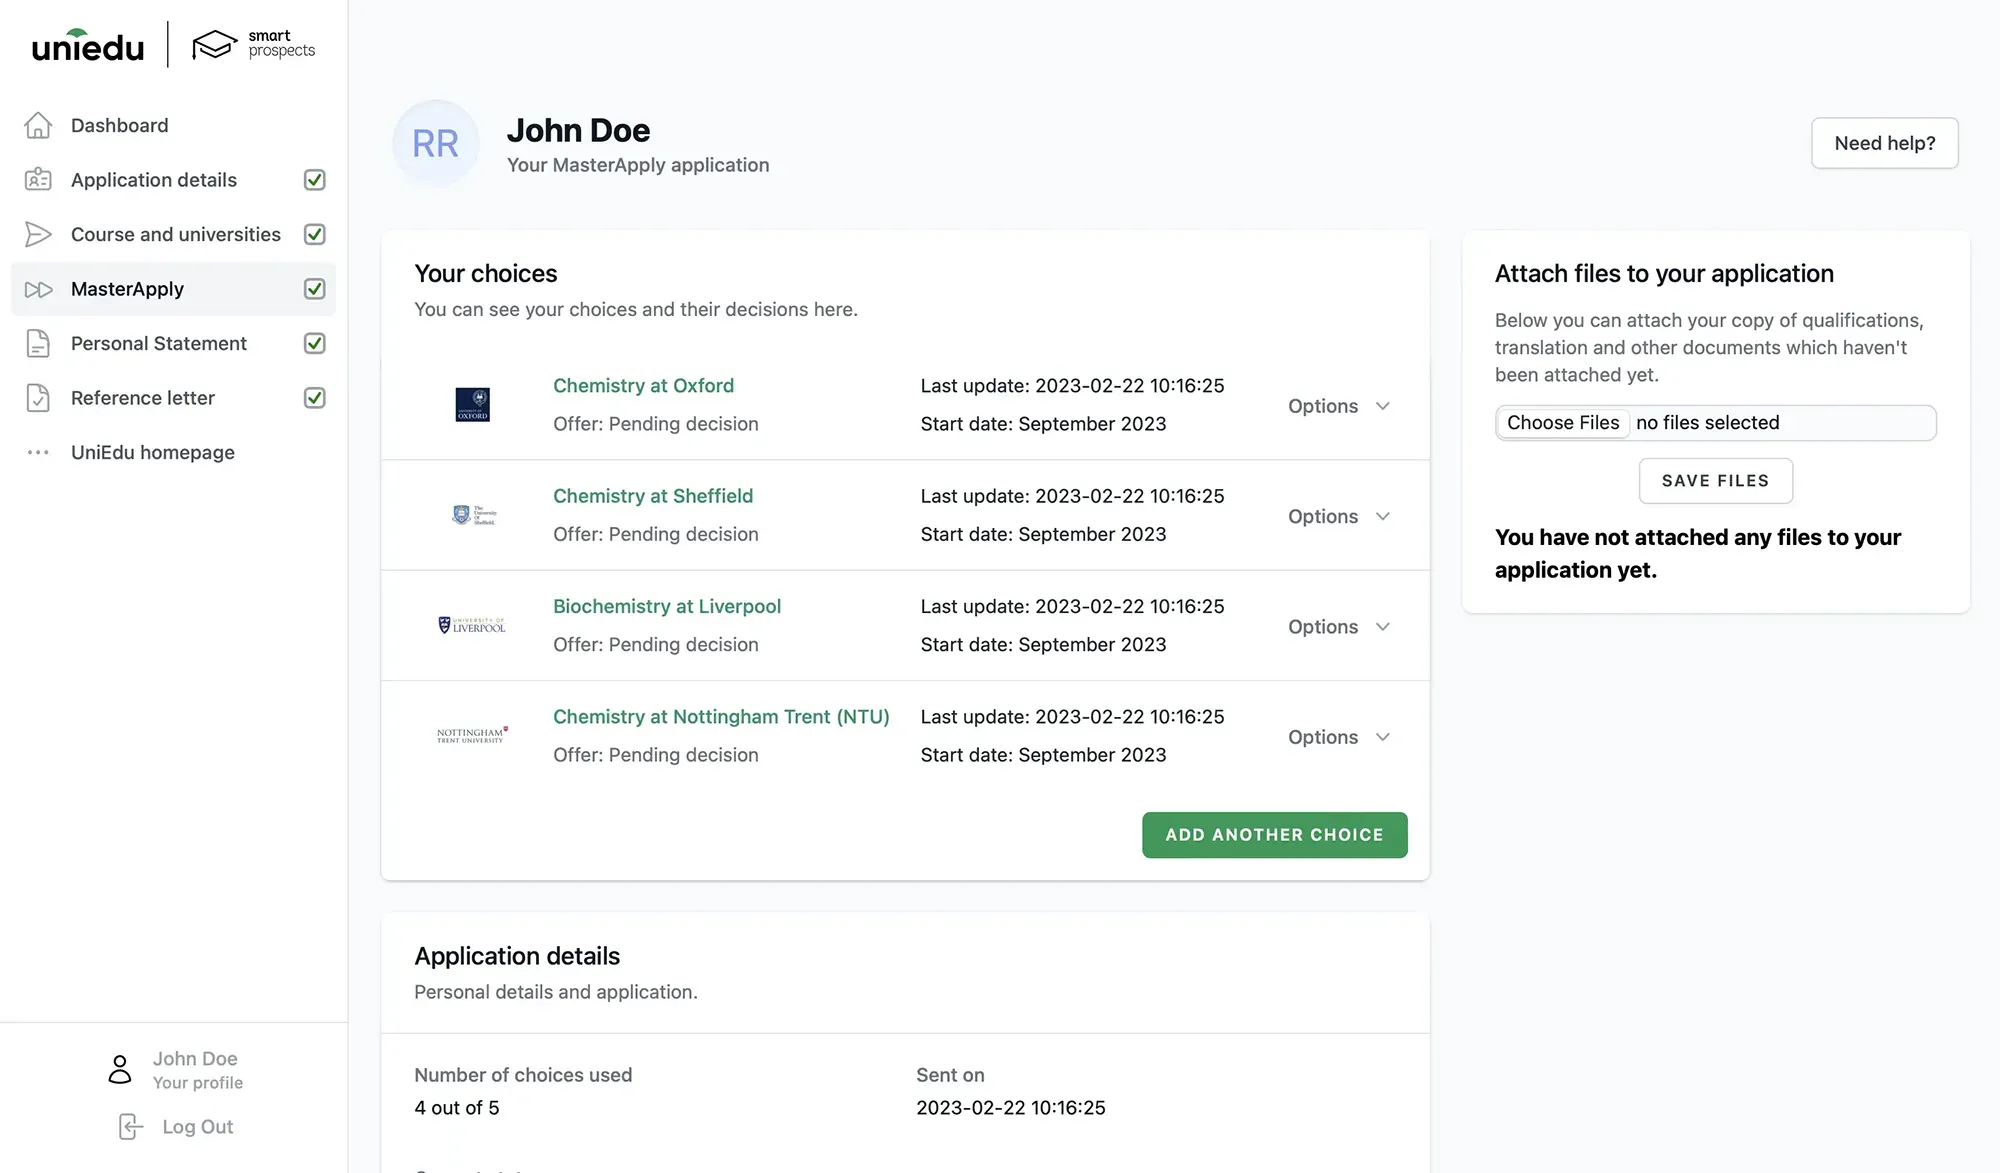Click the Liverpool university logo
Screen dimensions: 2000x1173
coord(472,625)
